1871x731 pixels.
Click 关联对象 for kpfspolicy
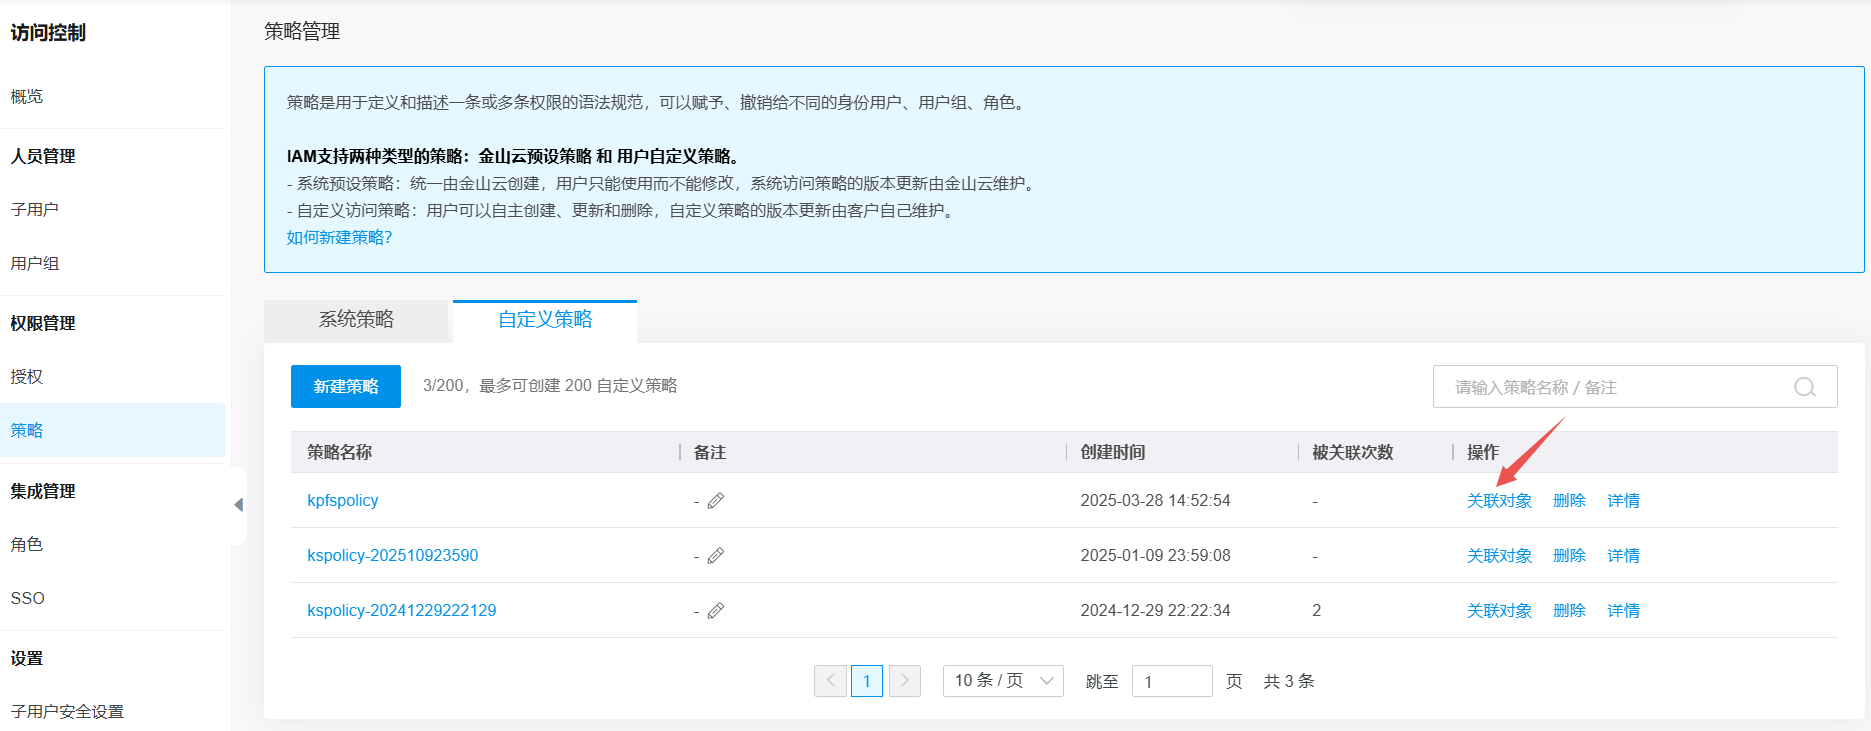click(x=1498, y=501)
